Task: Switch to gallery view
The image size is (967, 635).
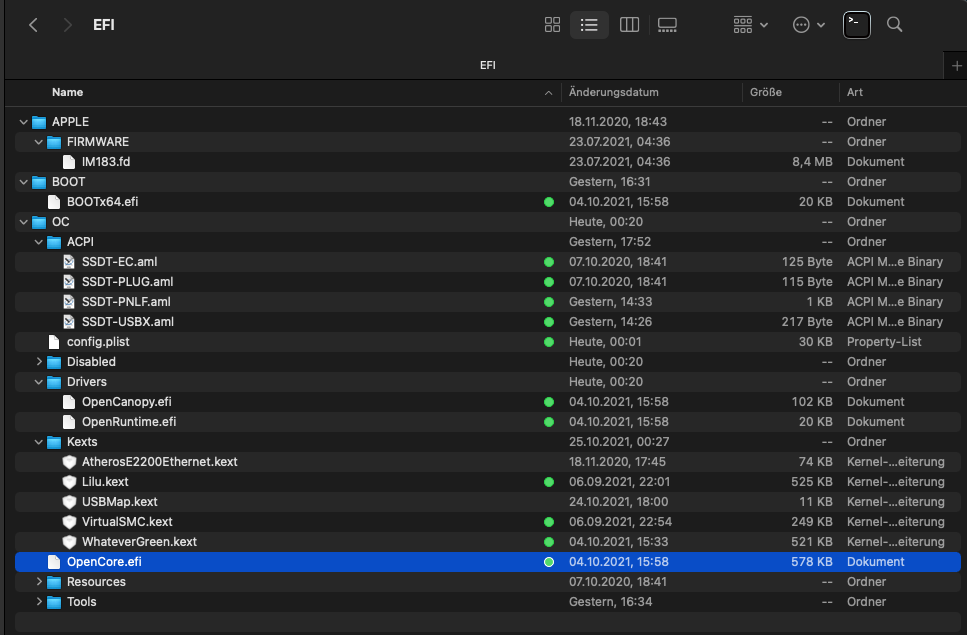Action: click(x=667, y=25)
